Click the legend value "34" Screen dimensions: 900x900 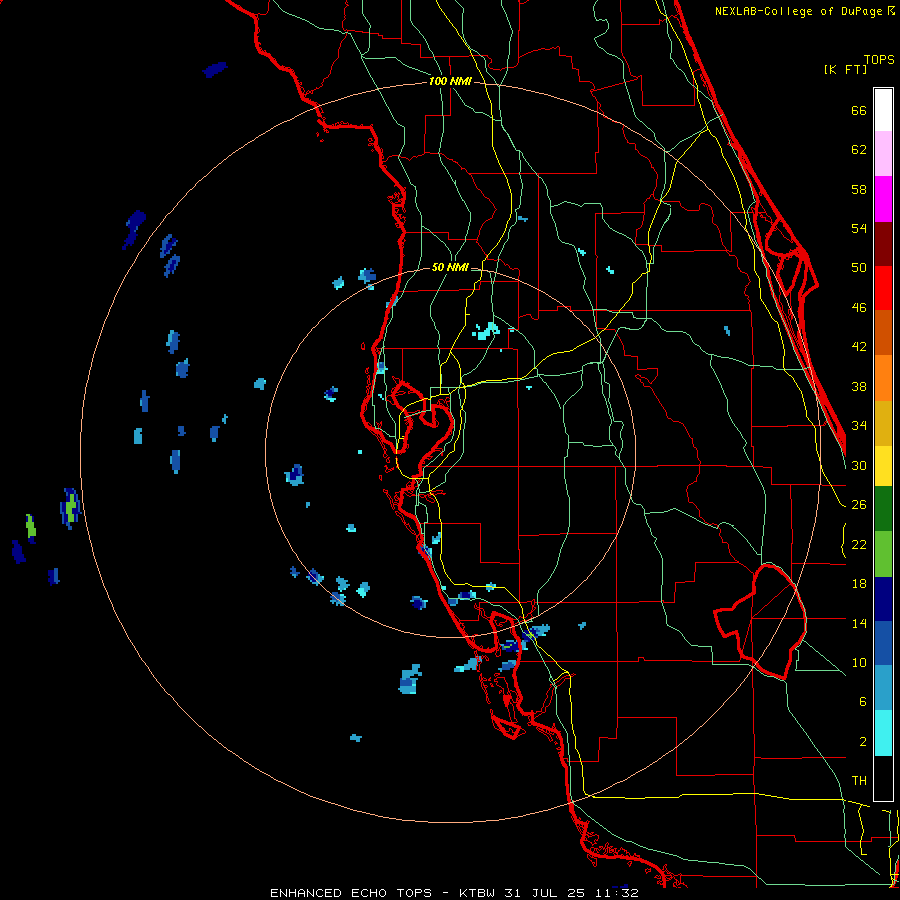(x=859, y=426)
